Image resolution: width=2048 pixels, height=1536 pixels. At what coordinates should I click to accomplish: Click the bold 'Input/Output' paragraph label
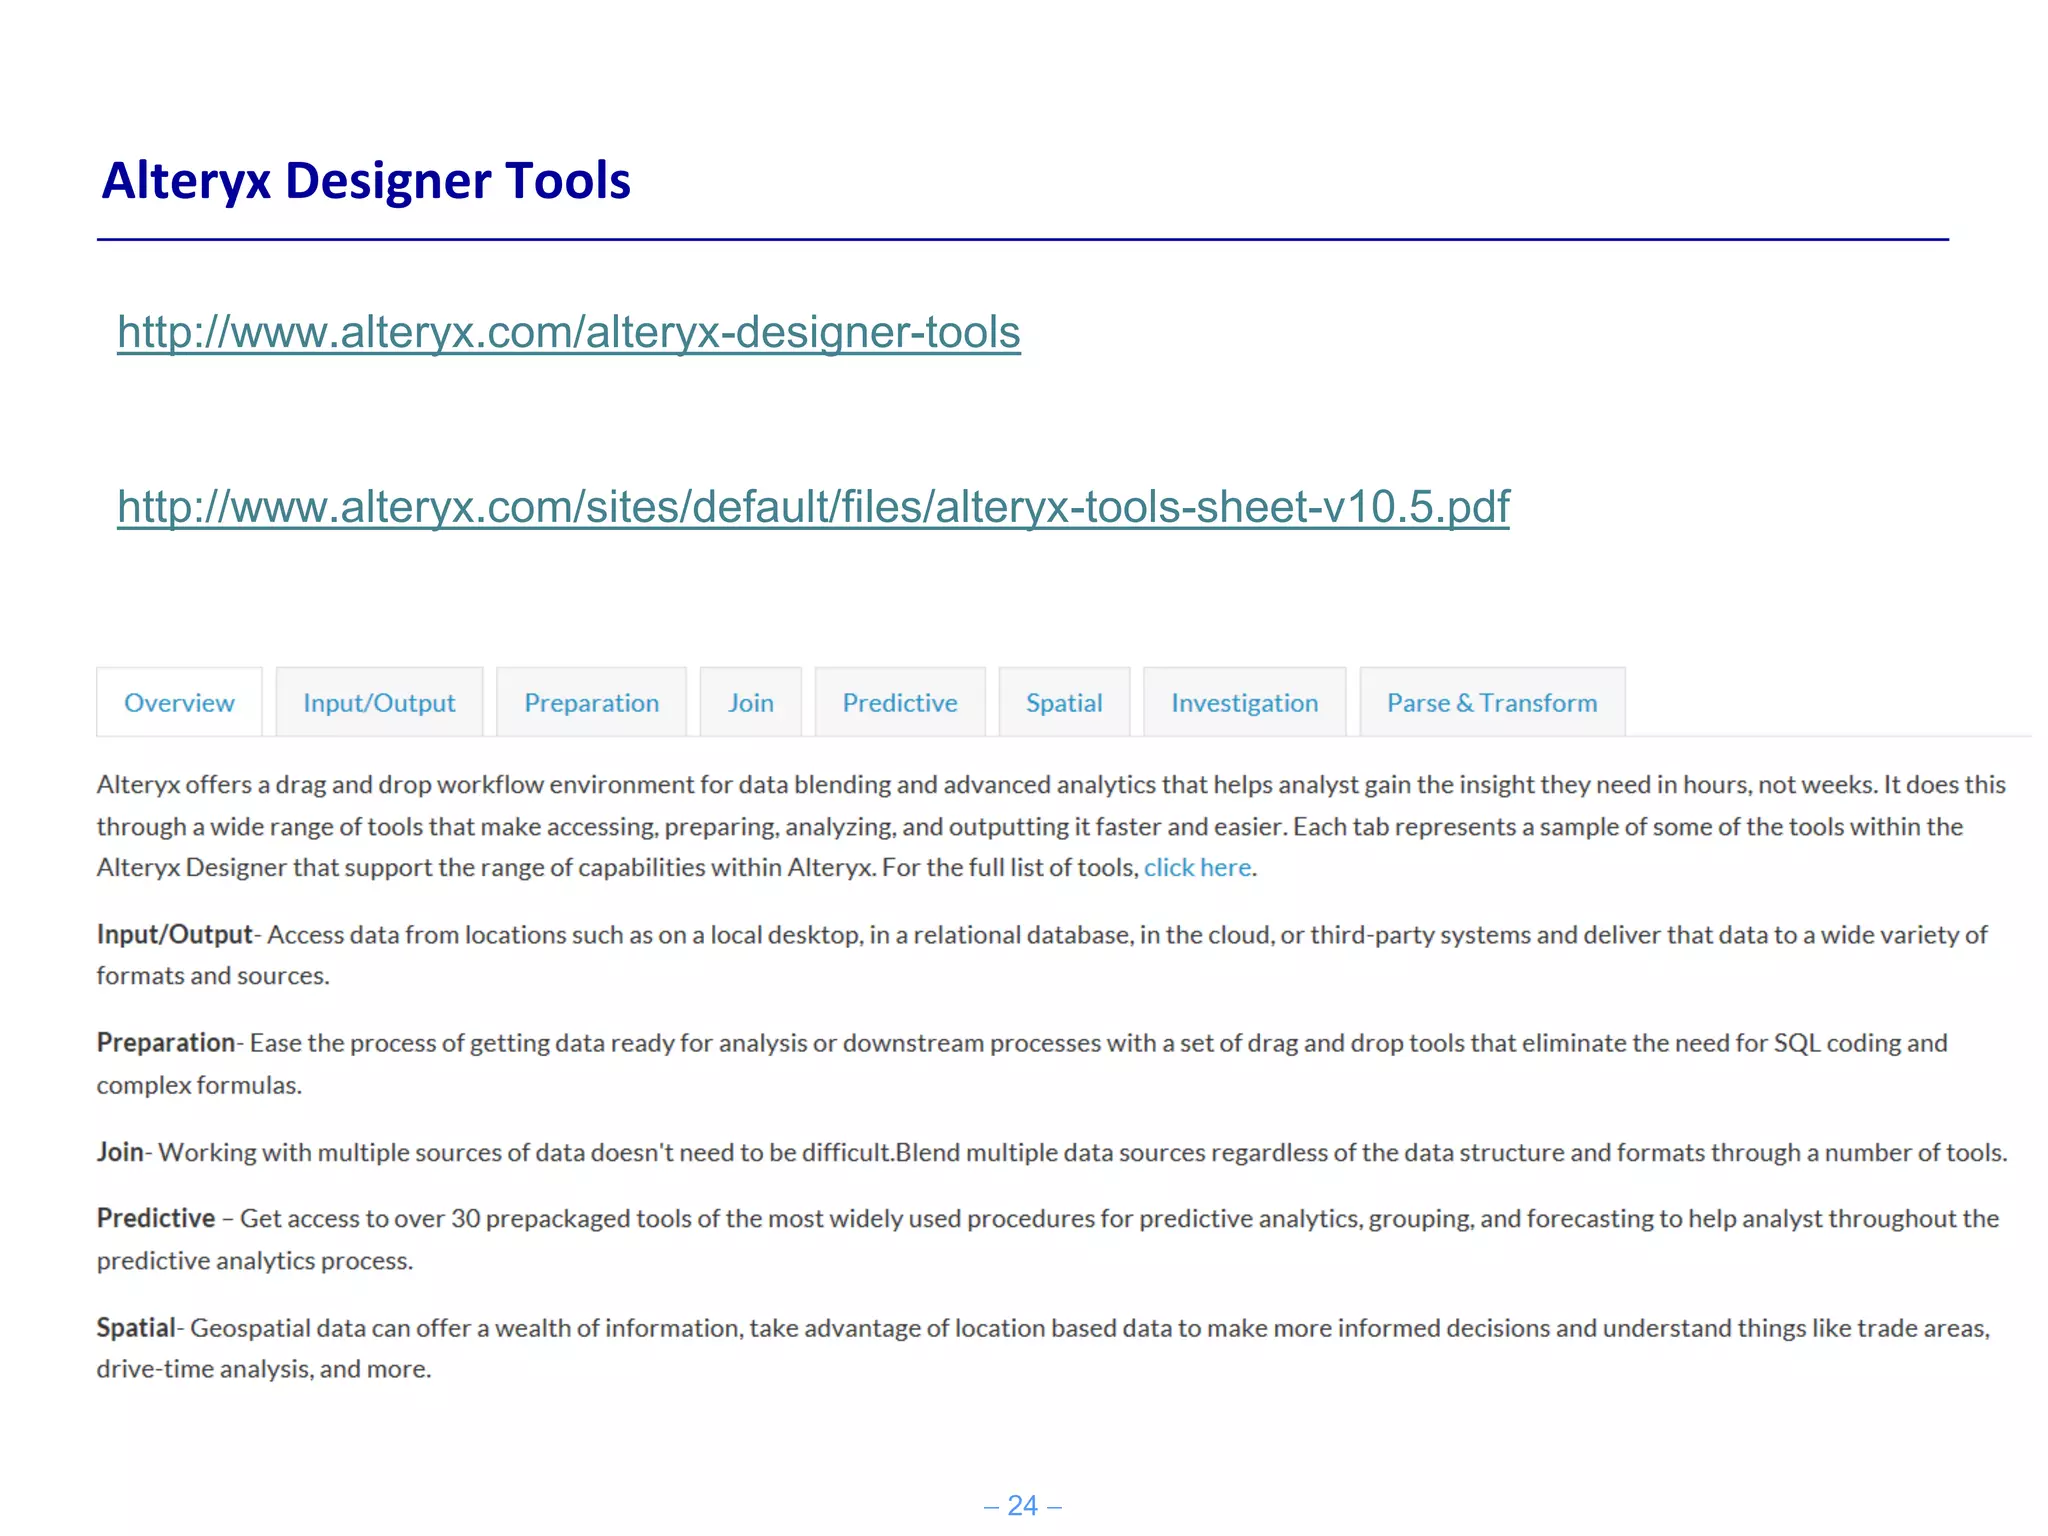(x=174, y=934)
